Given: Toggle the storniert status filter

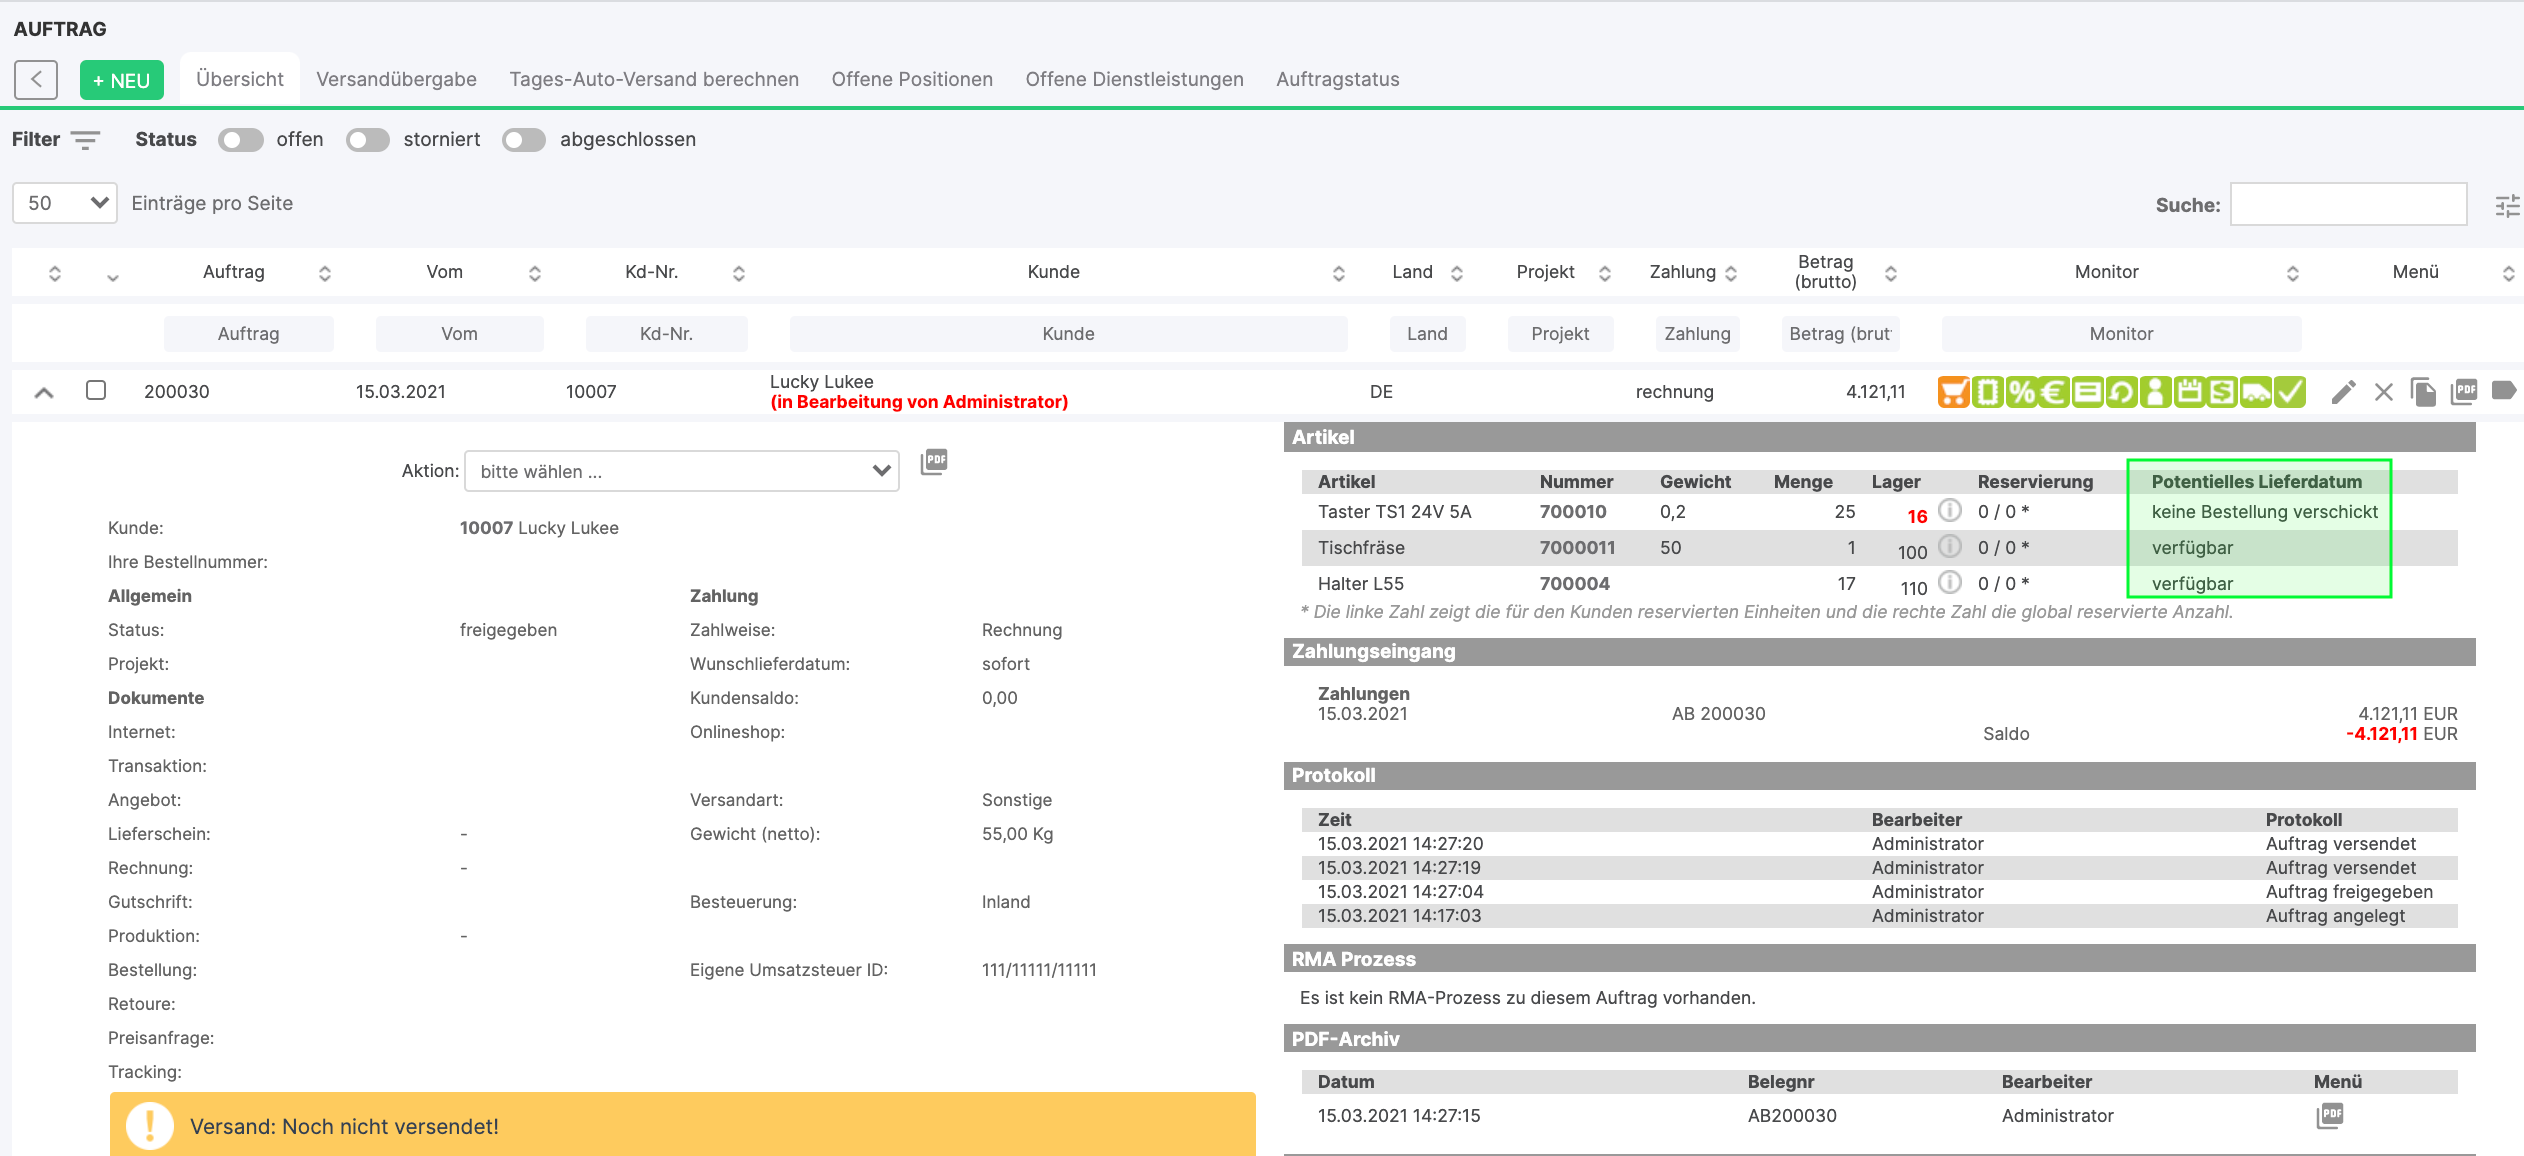Looking at the screenshot, I should click(367, 140).
